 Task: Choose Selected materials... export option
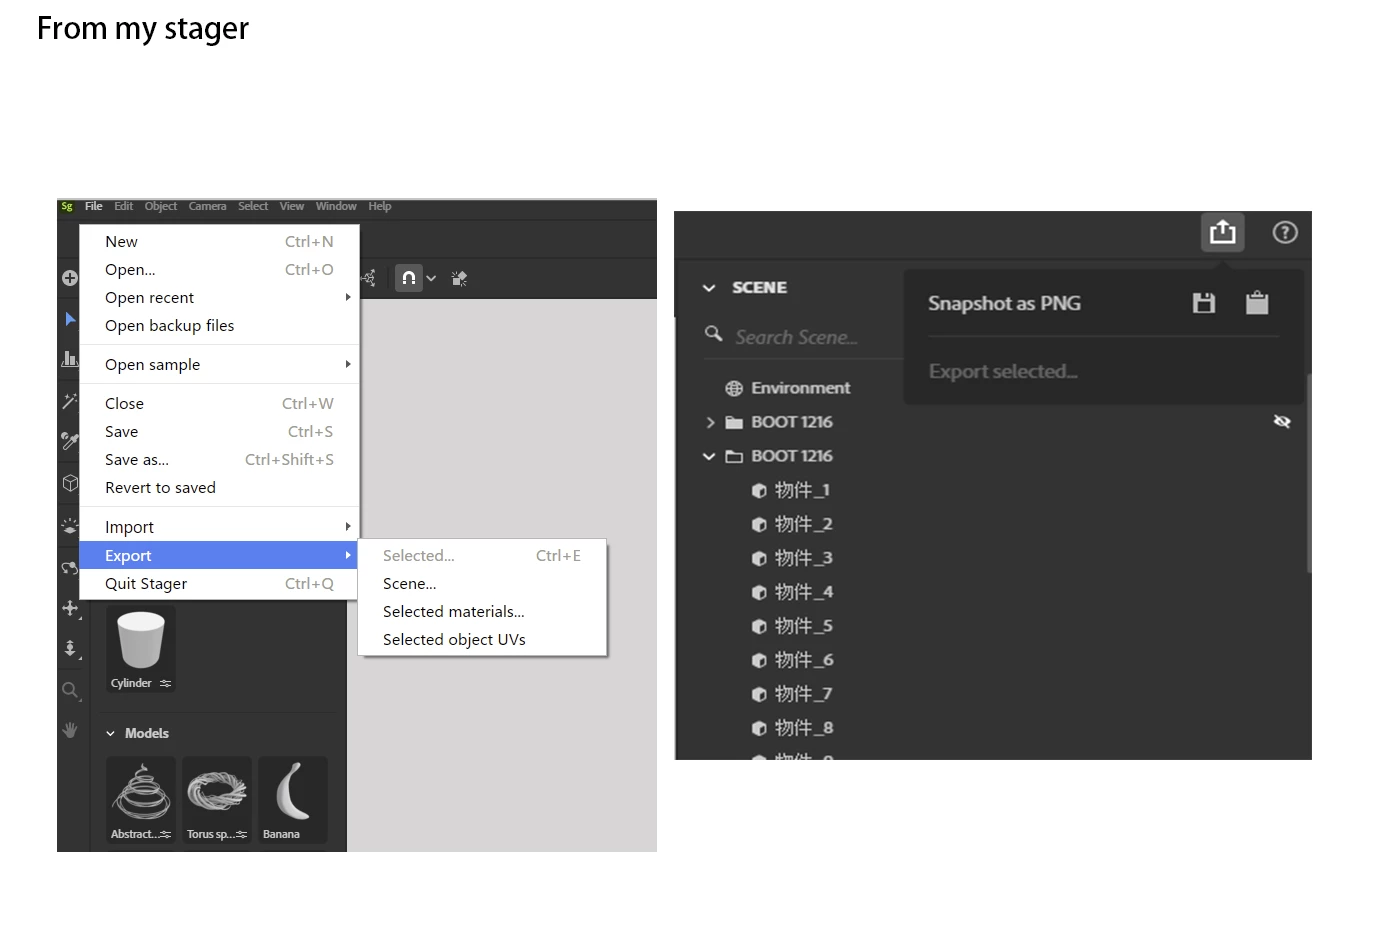pyautogui.click(x=482, y=612)
